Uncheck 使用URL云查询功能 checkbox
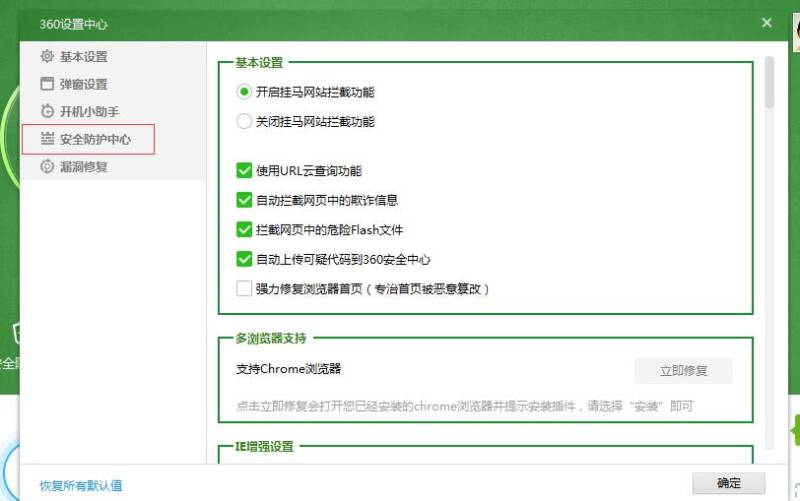Screen dimensions: 800x501 pos(244,170)
